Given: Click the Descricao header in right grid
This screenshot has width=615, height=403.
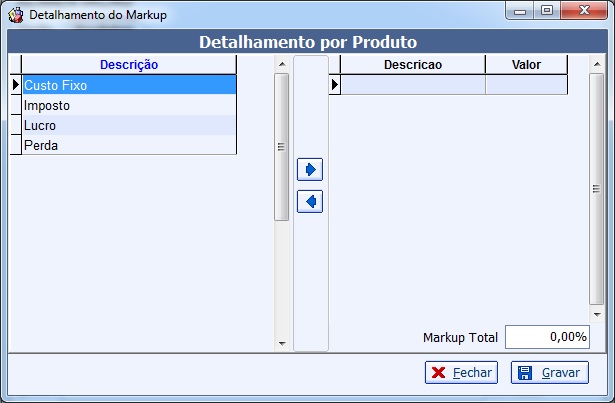Looking at the screenshot, I should 412,65.
